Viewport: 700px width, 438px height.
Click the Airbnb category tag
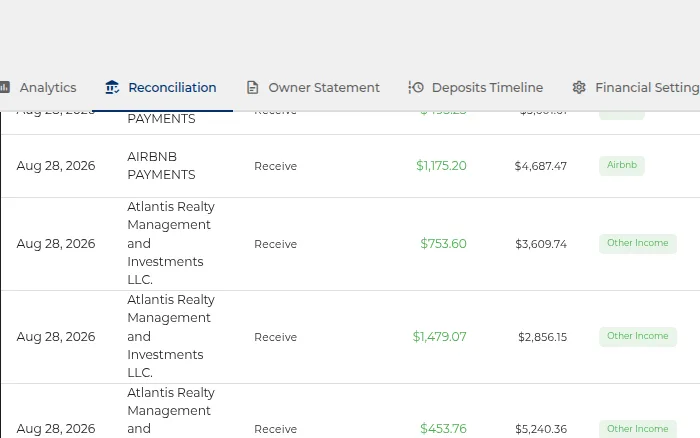(621, 165)
